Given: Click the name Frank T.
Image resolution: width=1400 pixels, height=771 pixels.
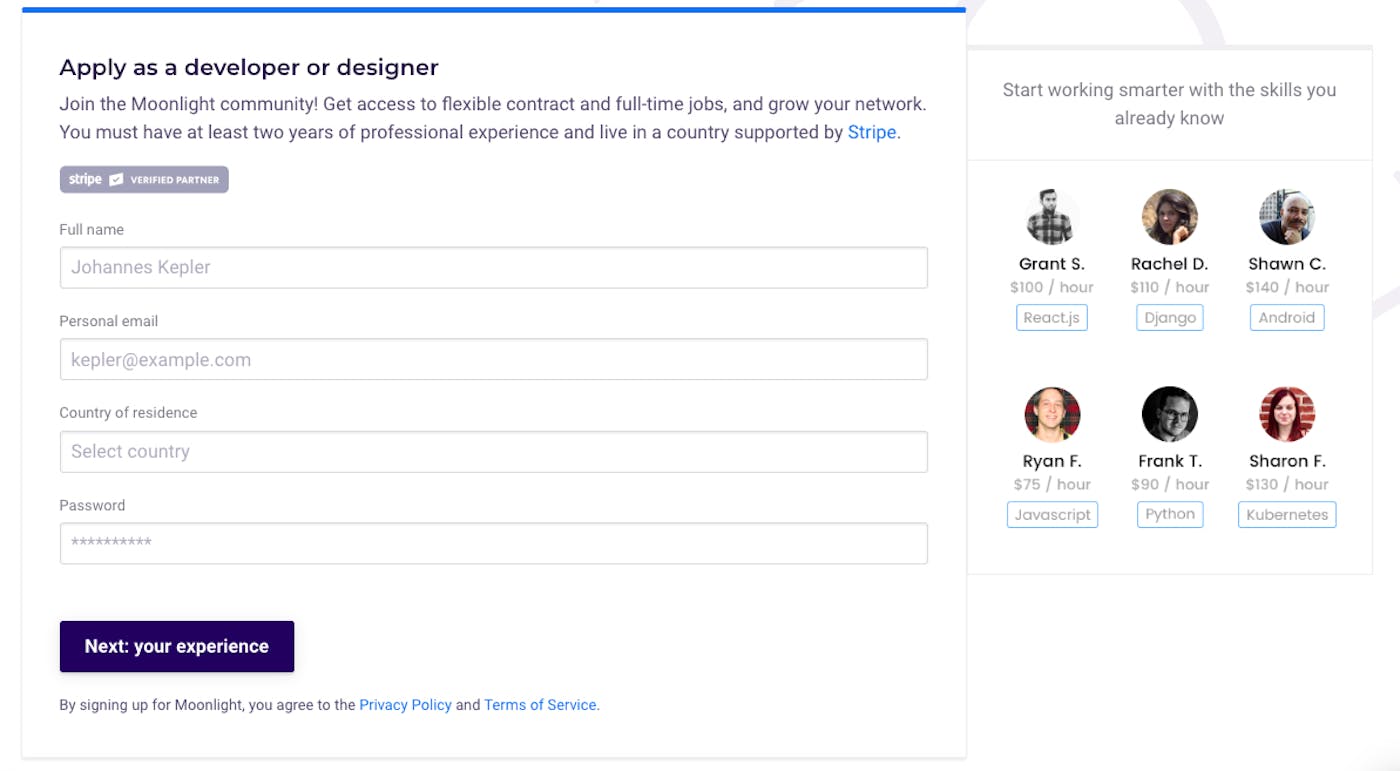Looking at the screenshot, I should [x=1170, y=461].
